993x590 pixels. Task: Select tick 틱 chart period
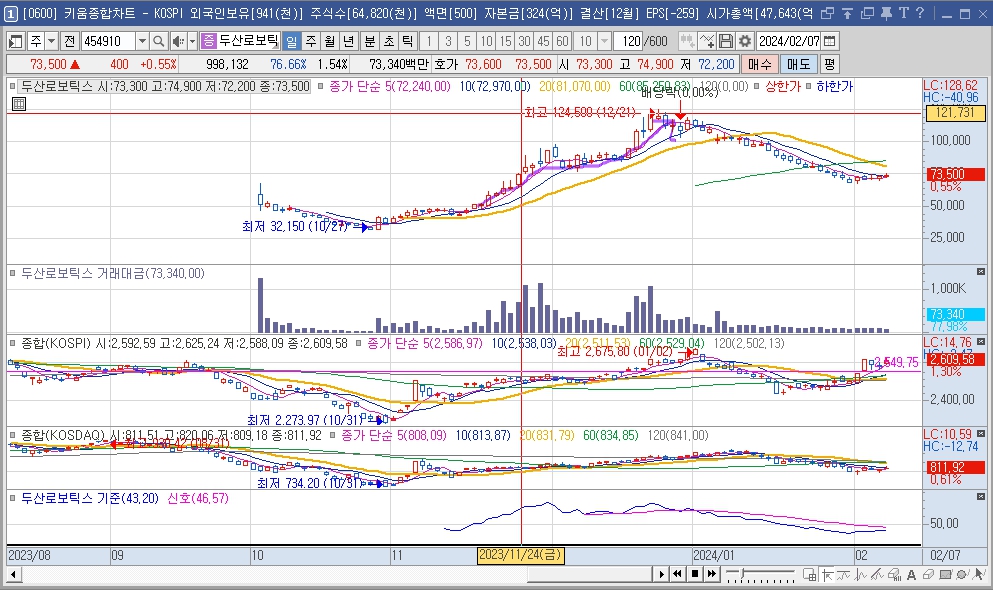(408, 41)
